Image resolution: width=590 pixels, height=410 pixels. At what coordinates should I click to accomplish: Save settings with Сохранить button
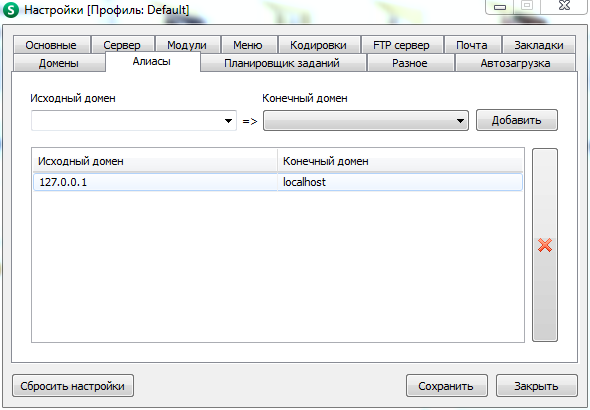(447, 386)
